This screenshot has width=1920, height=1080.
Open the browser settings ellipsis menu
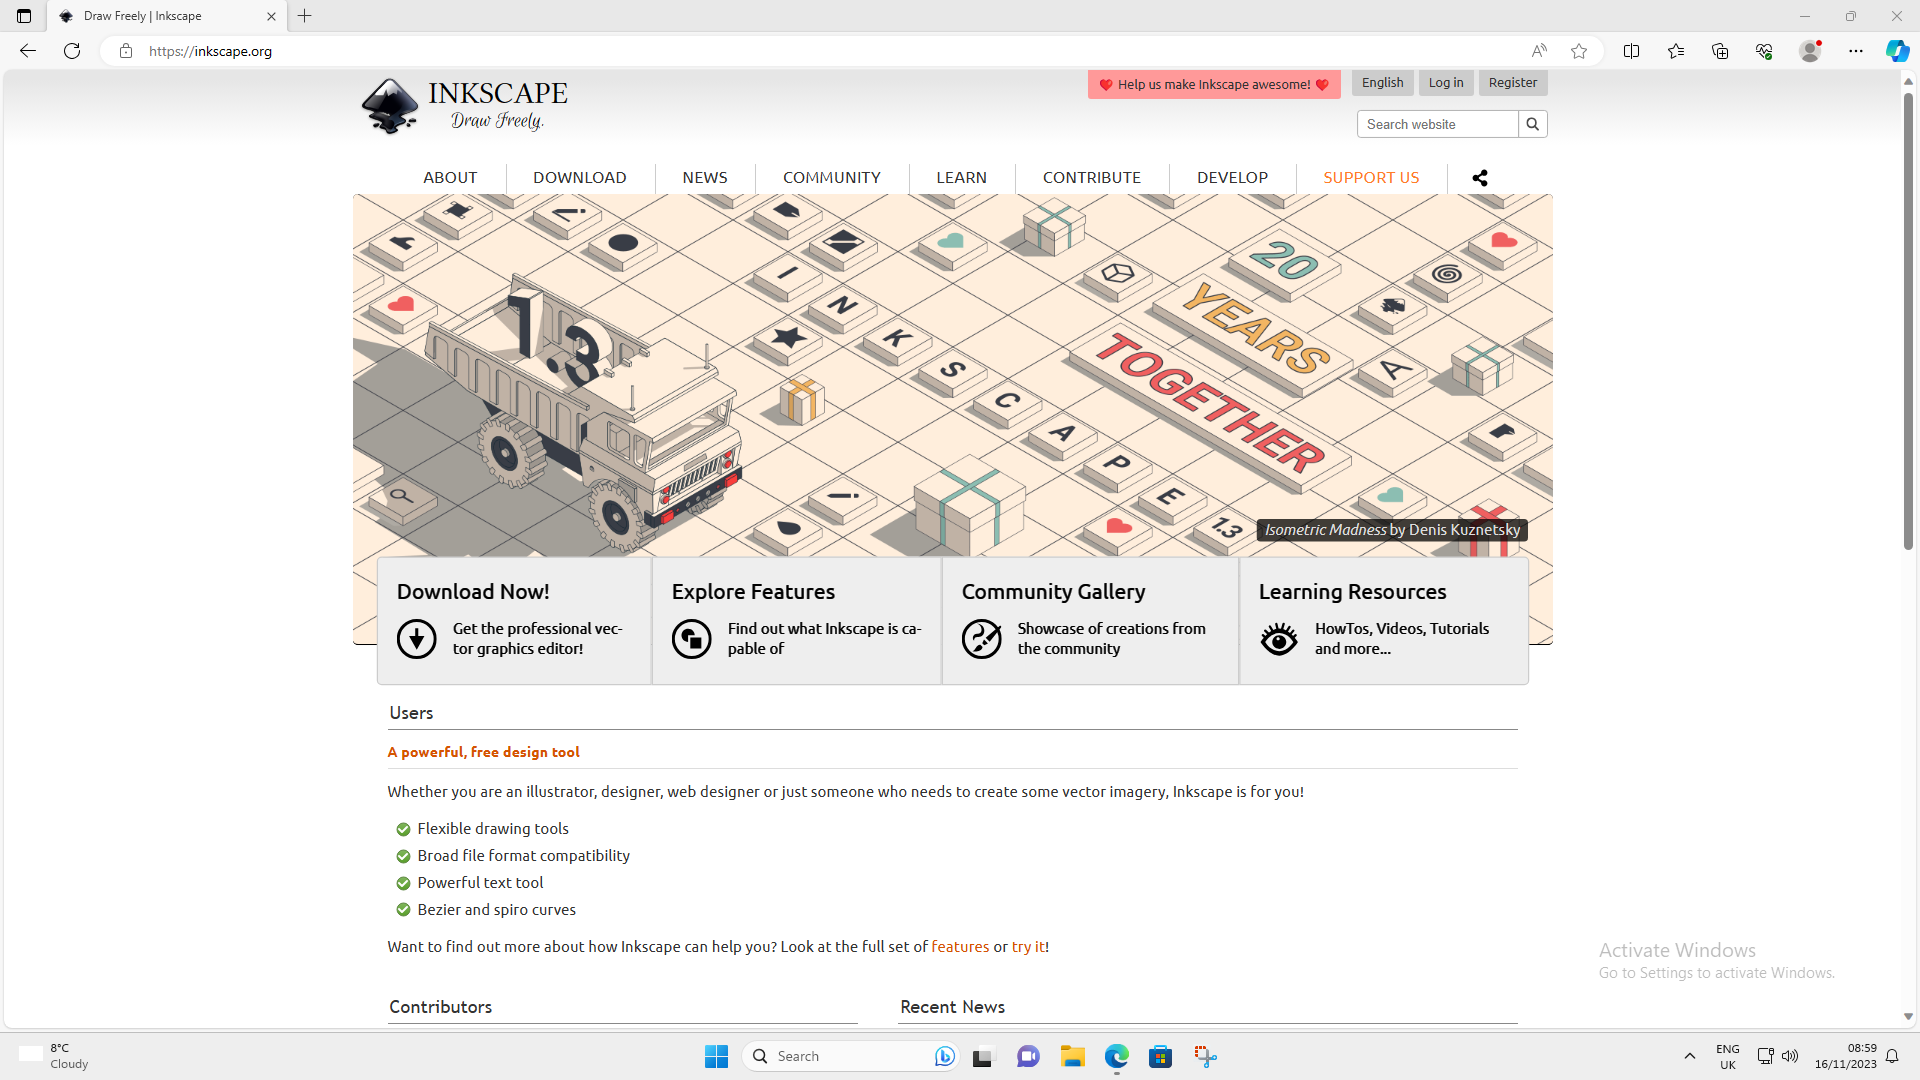tap(1857, 51)
